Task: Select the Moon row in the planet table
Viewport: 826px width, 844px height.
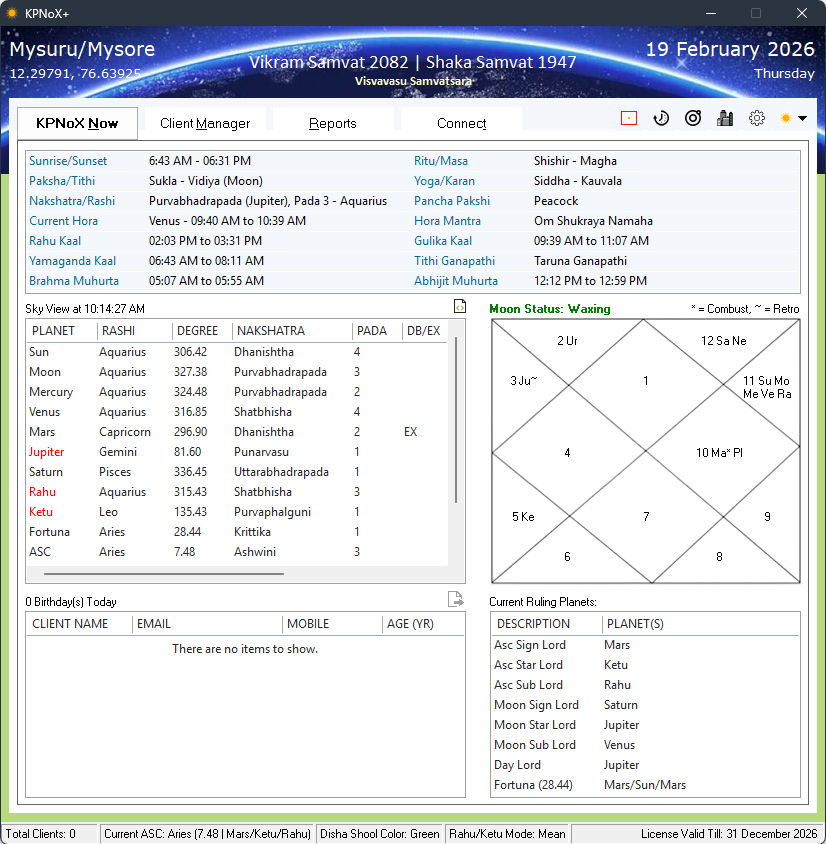Action: pyautogui.click(x=237, y=372)
